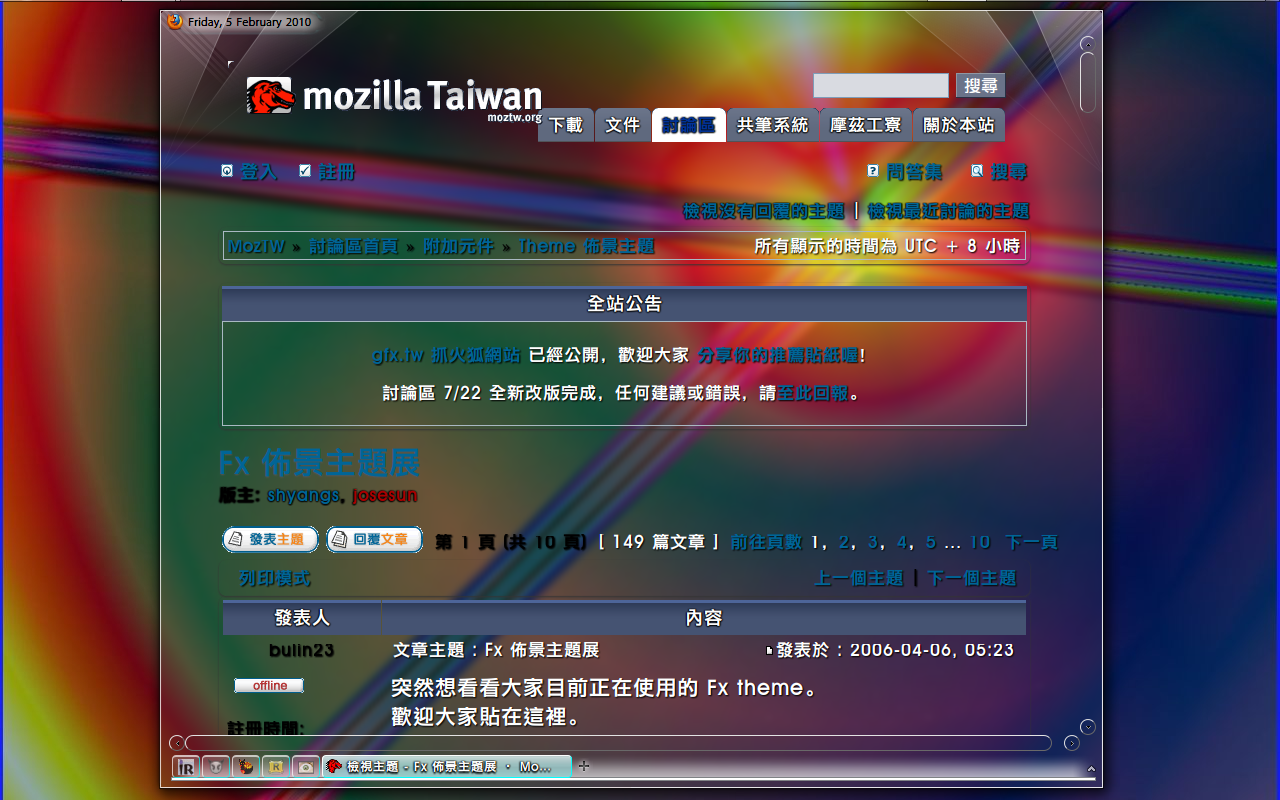Go to page 2 of the topic
This screenshot has width=1280, height=800.
pyautogui.click(x=845, y=542)
